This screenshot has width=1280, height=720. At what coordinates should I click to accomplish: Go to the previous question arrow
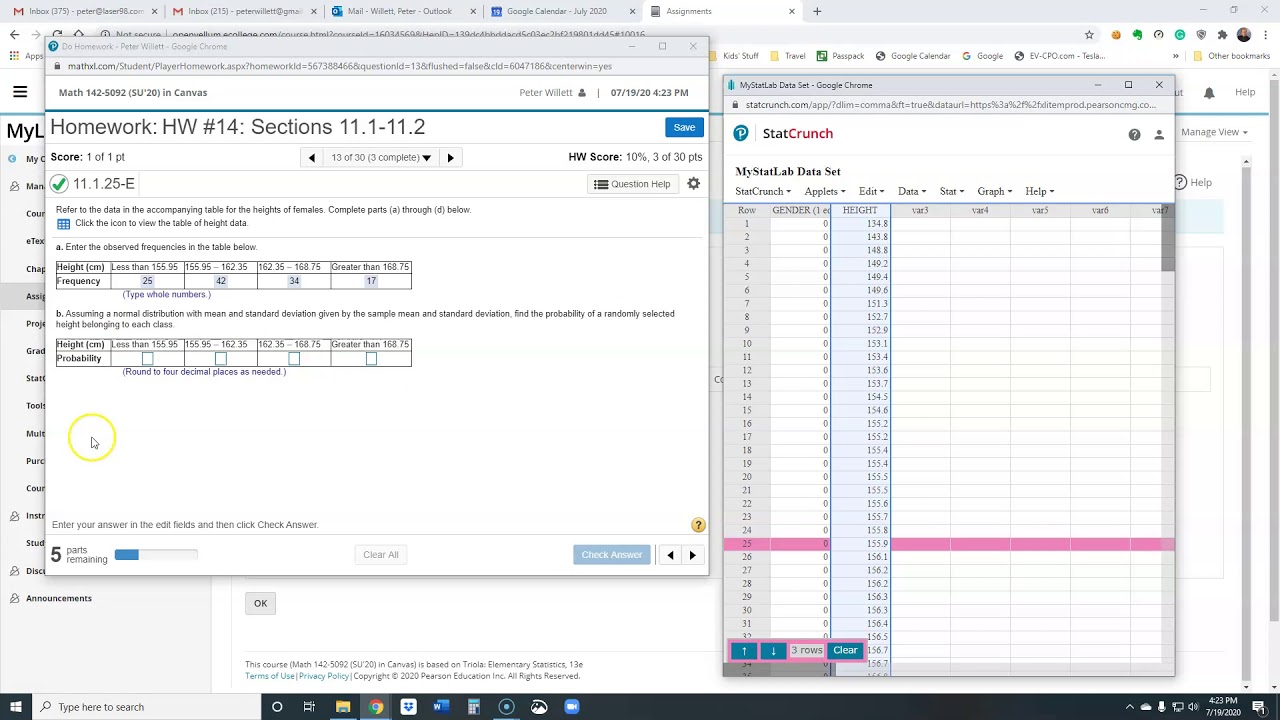click(312, 158)
